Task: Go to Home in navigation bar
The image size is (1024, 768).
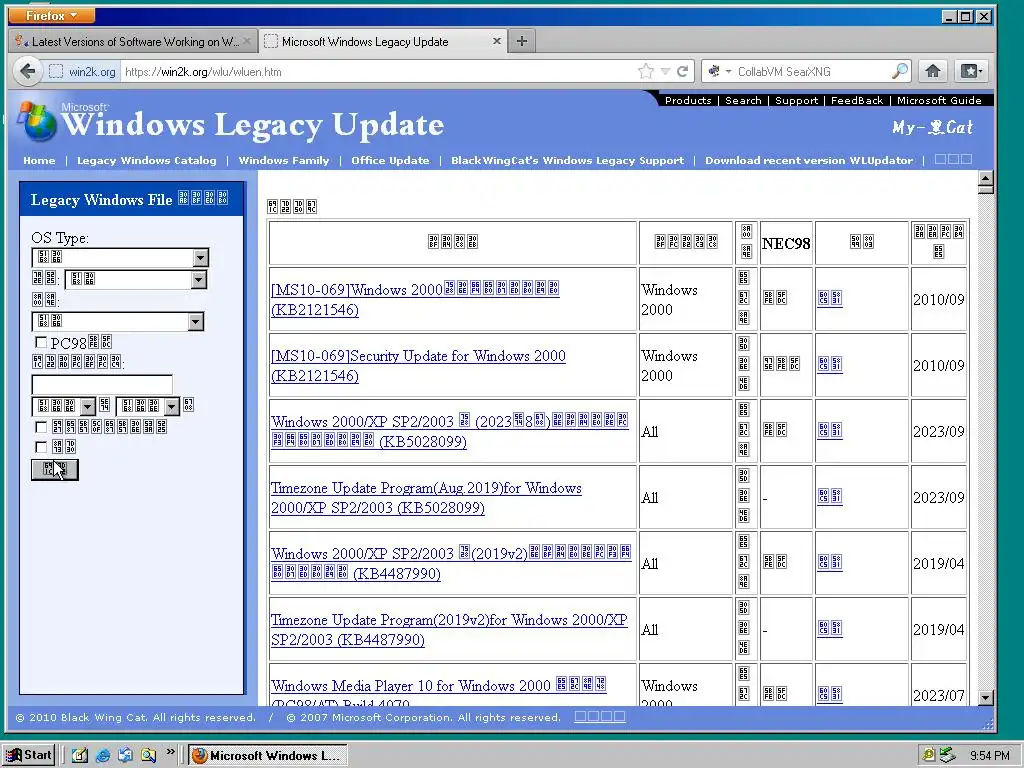Action: [39, 161]
